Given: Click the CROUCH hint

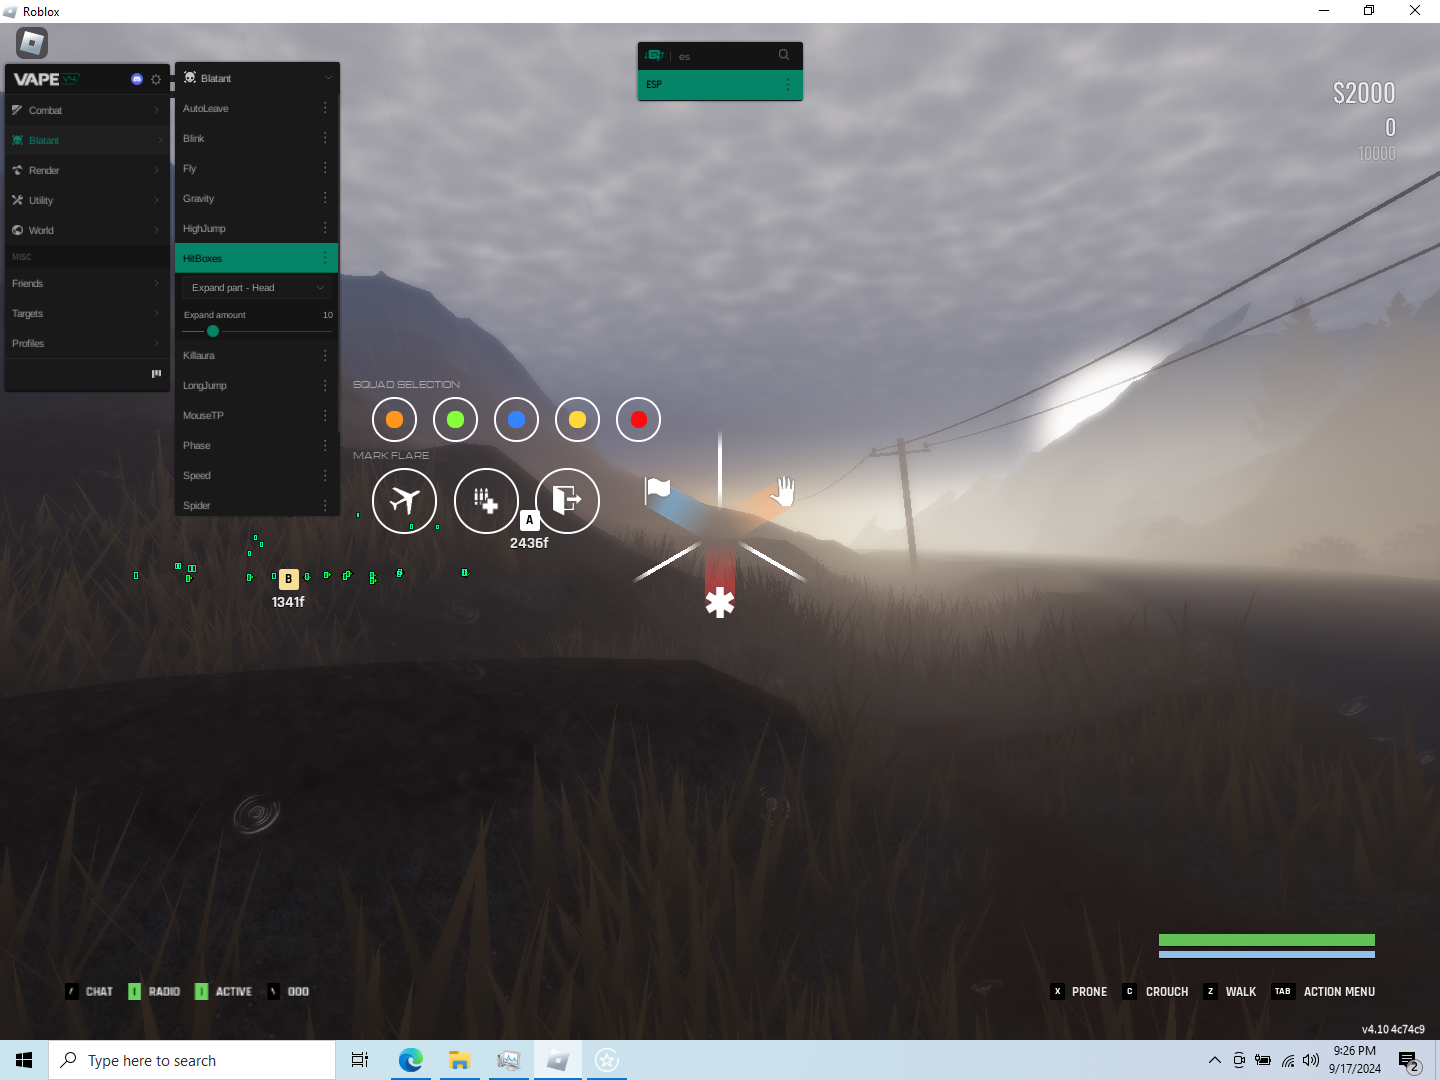Looking at the screenshot, I should click(x=1156, y=991).
